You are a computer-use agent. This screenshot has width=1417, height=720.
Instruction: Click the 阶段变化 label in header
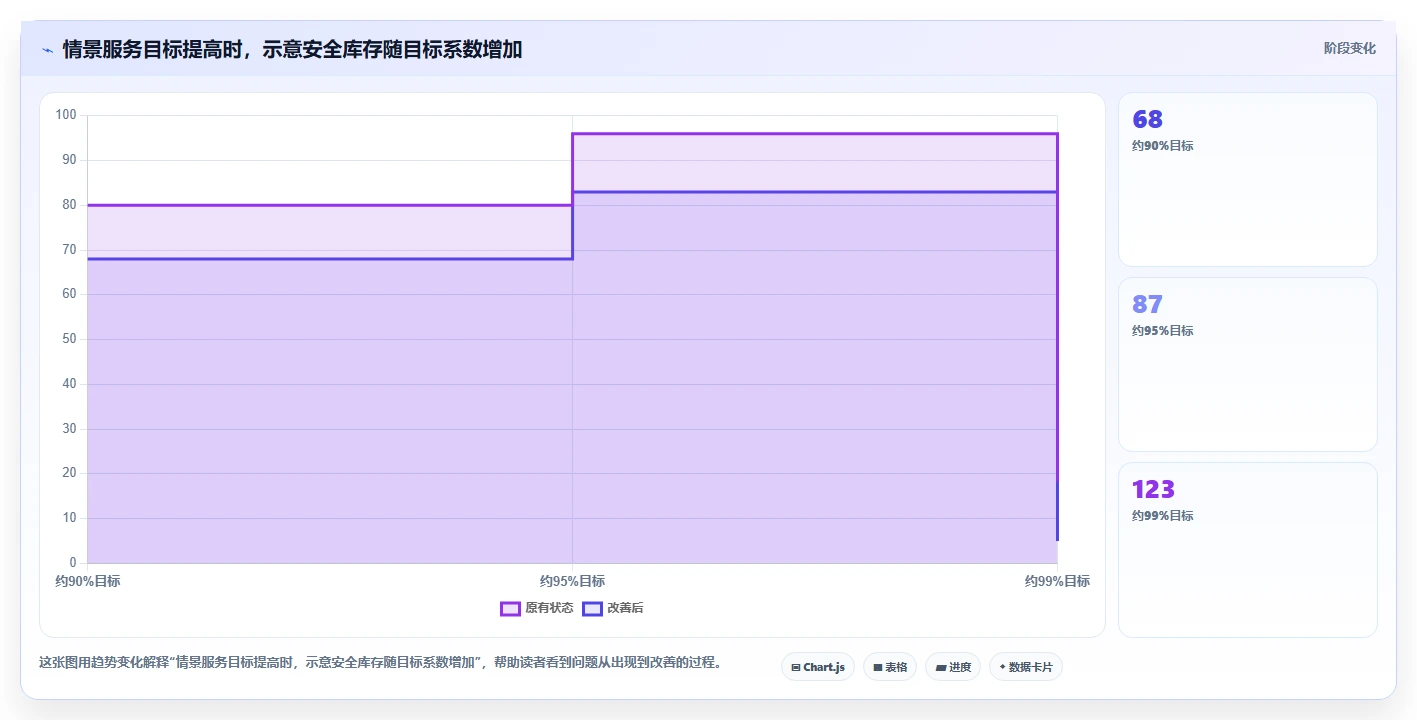(x=1350, y=49)
